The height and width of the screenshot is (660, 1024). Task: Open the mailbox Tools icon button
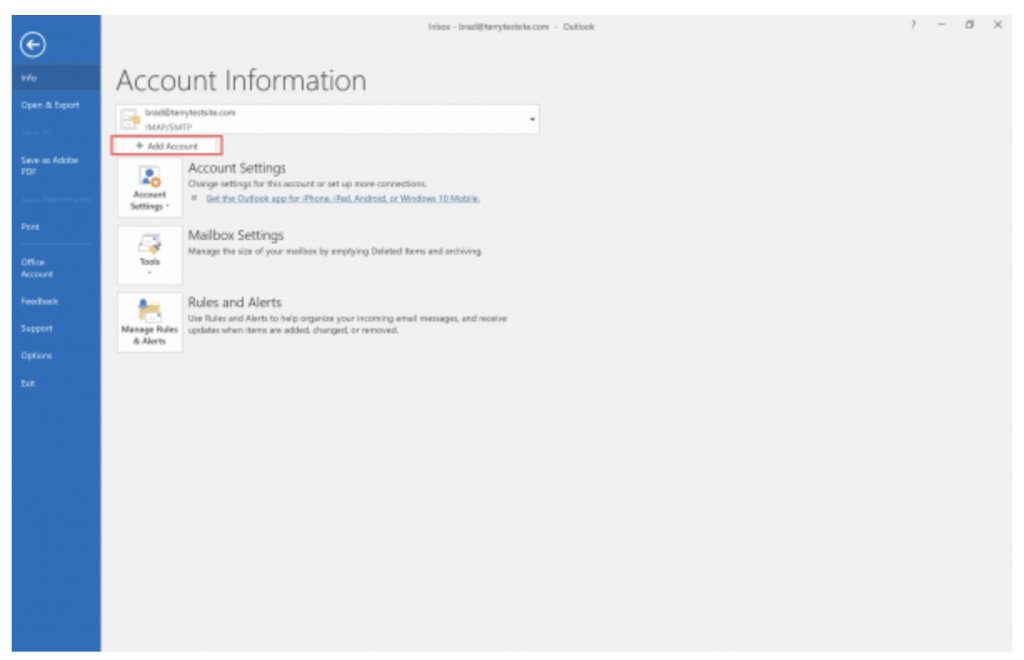pyautogui.click(x=150, y=255)
